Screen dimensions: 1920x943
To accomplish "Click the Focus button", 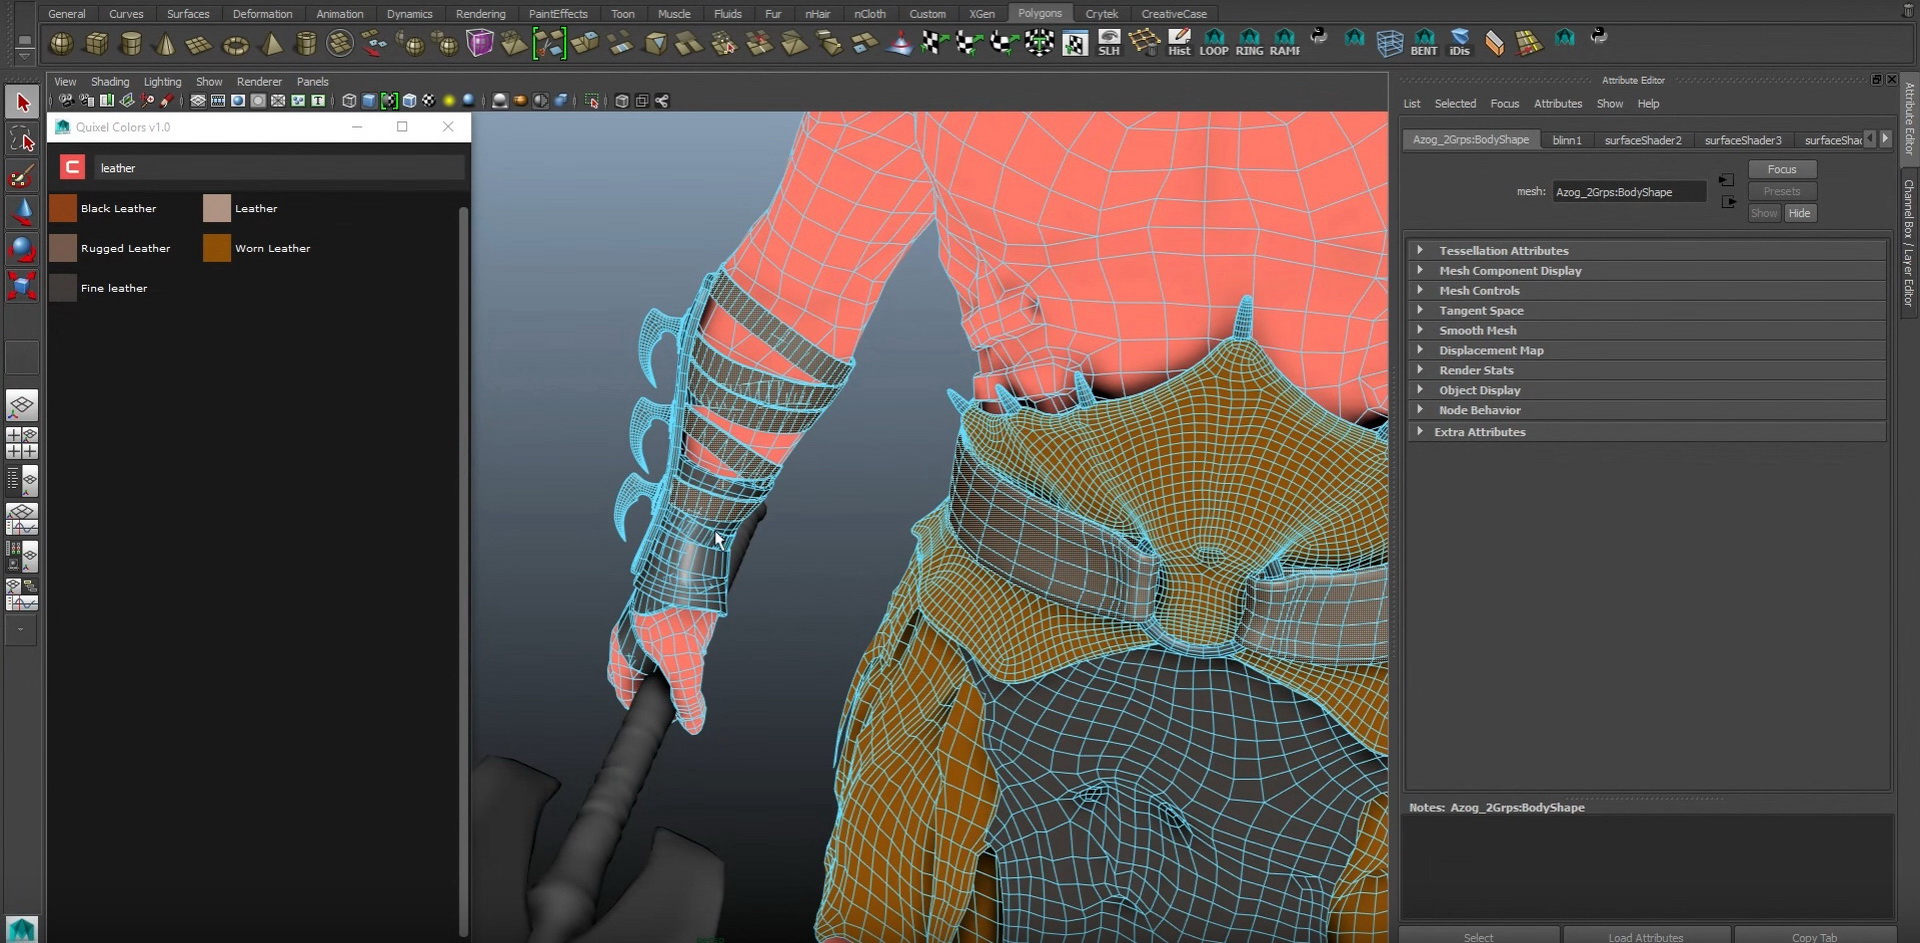I will 1782,169.
